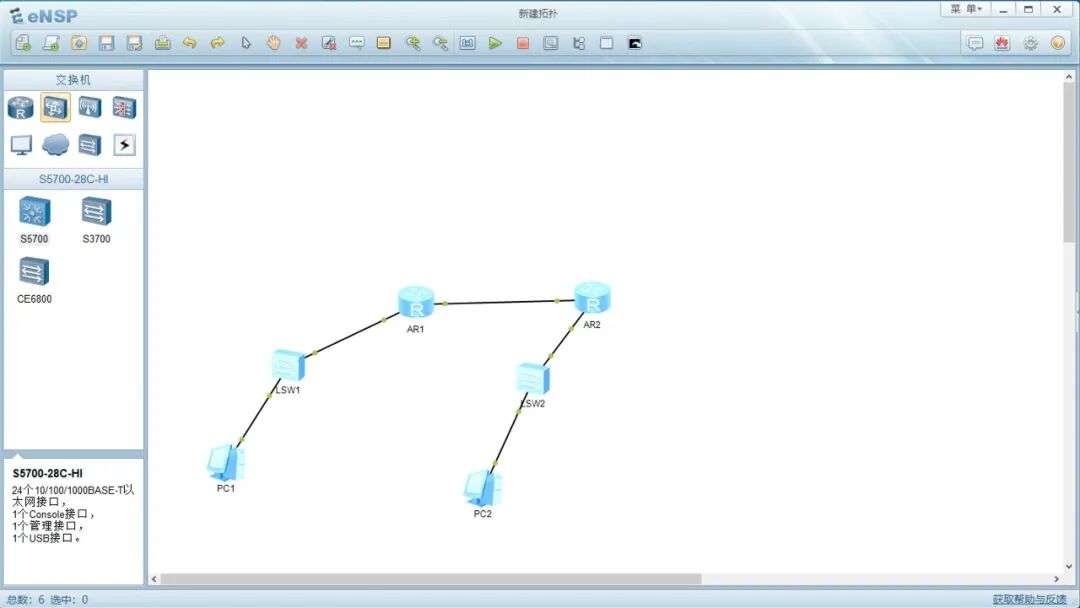
Task: Click the scroll down arrow
Action: (x=1069, y=567)
